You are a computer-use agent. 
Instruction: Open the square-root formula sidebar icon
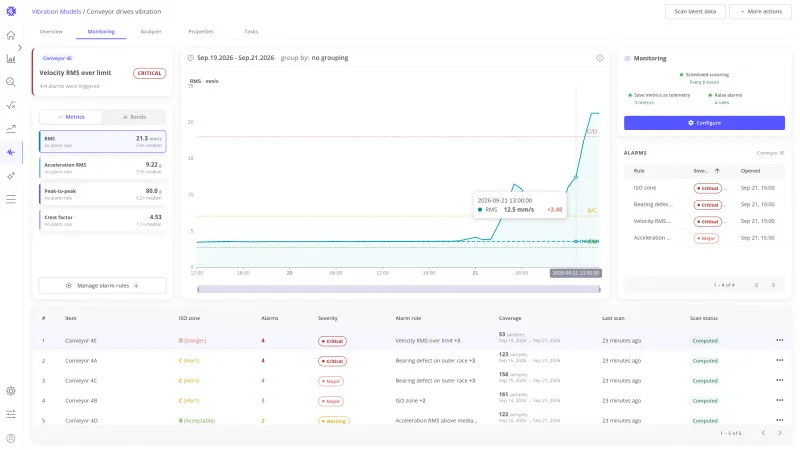pos(11,105)
